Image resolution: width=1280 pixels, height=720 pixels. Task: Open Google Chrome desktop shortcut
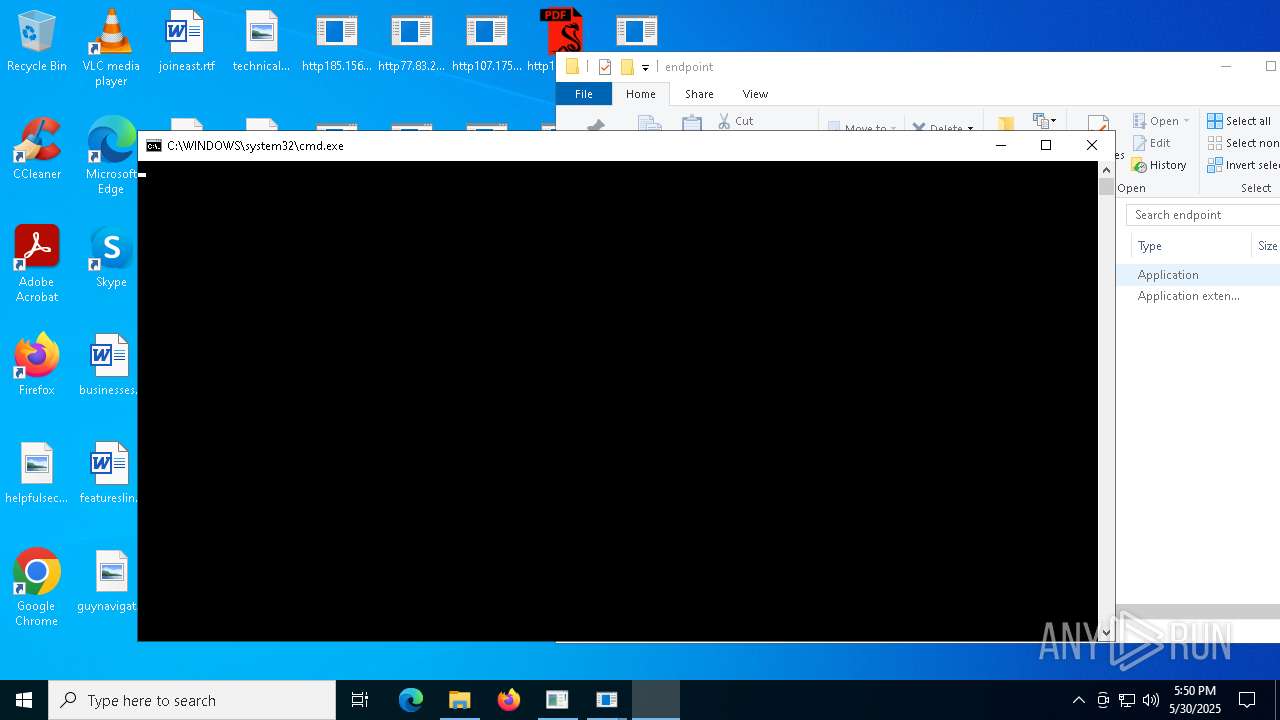36,588
